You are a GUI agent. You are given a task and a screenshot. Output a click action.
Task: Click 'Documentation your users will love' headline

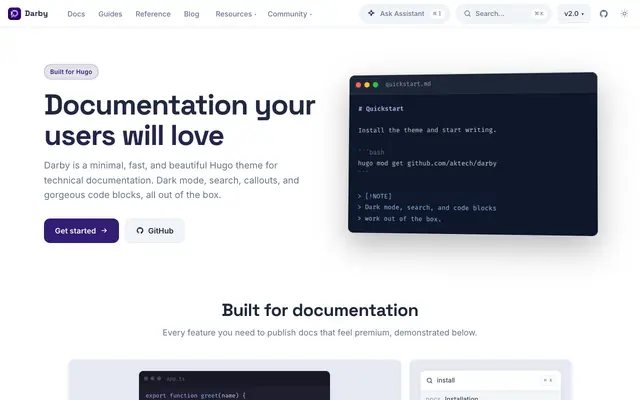coord(180,120)
